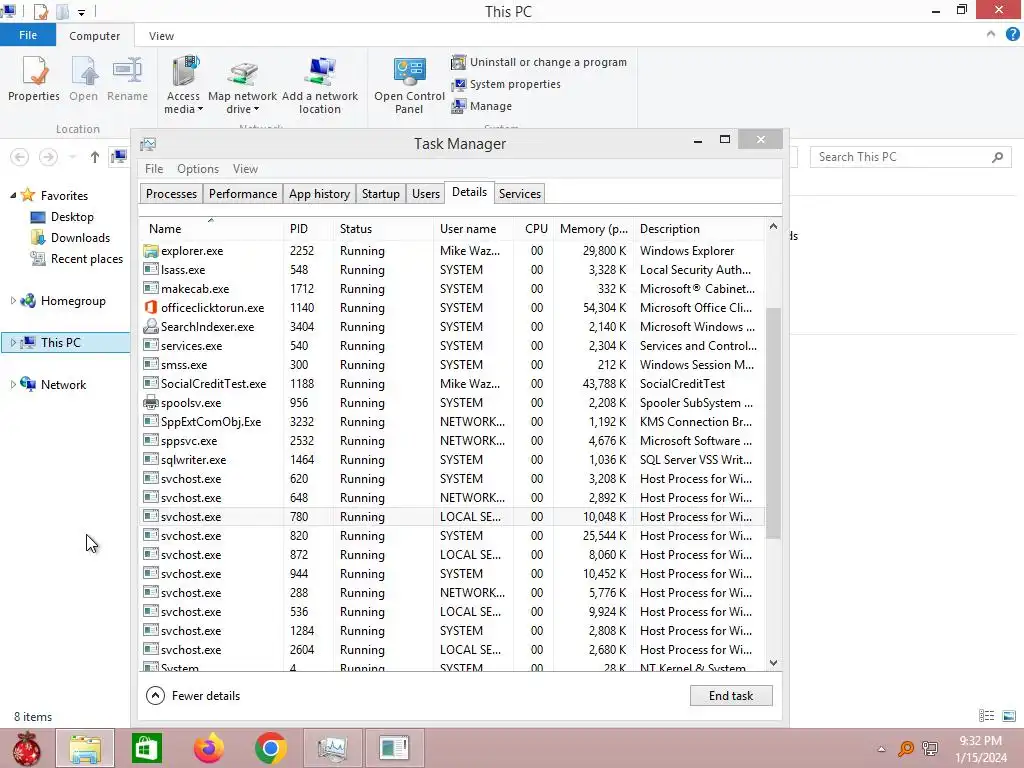Screen dimensions: 1024x768
Task: Collapse Task Manager with Fewer details
Action: click(193, 696)
